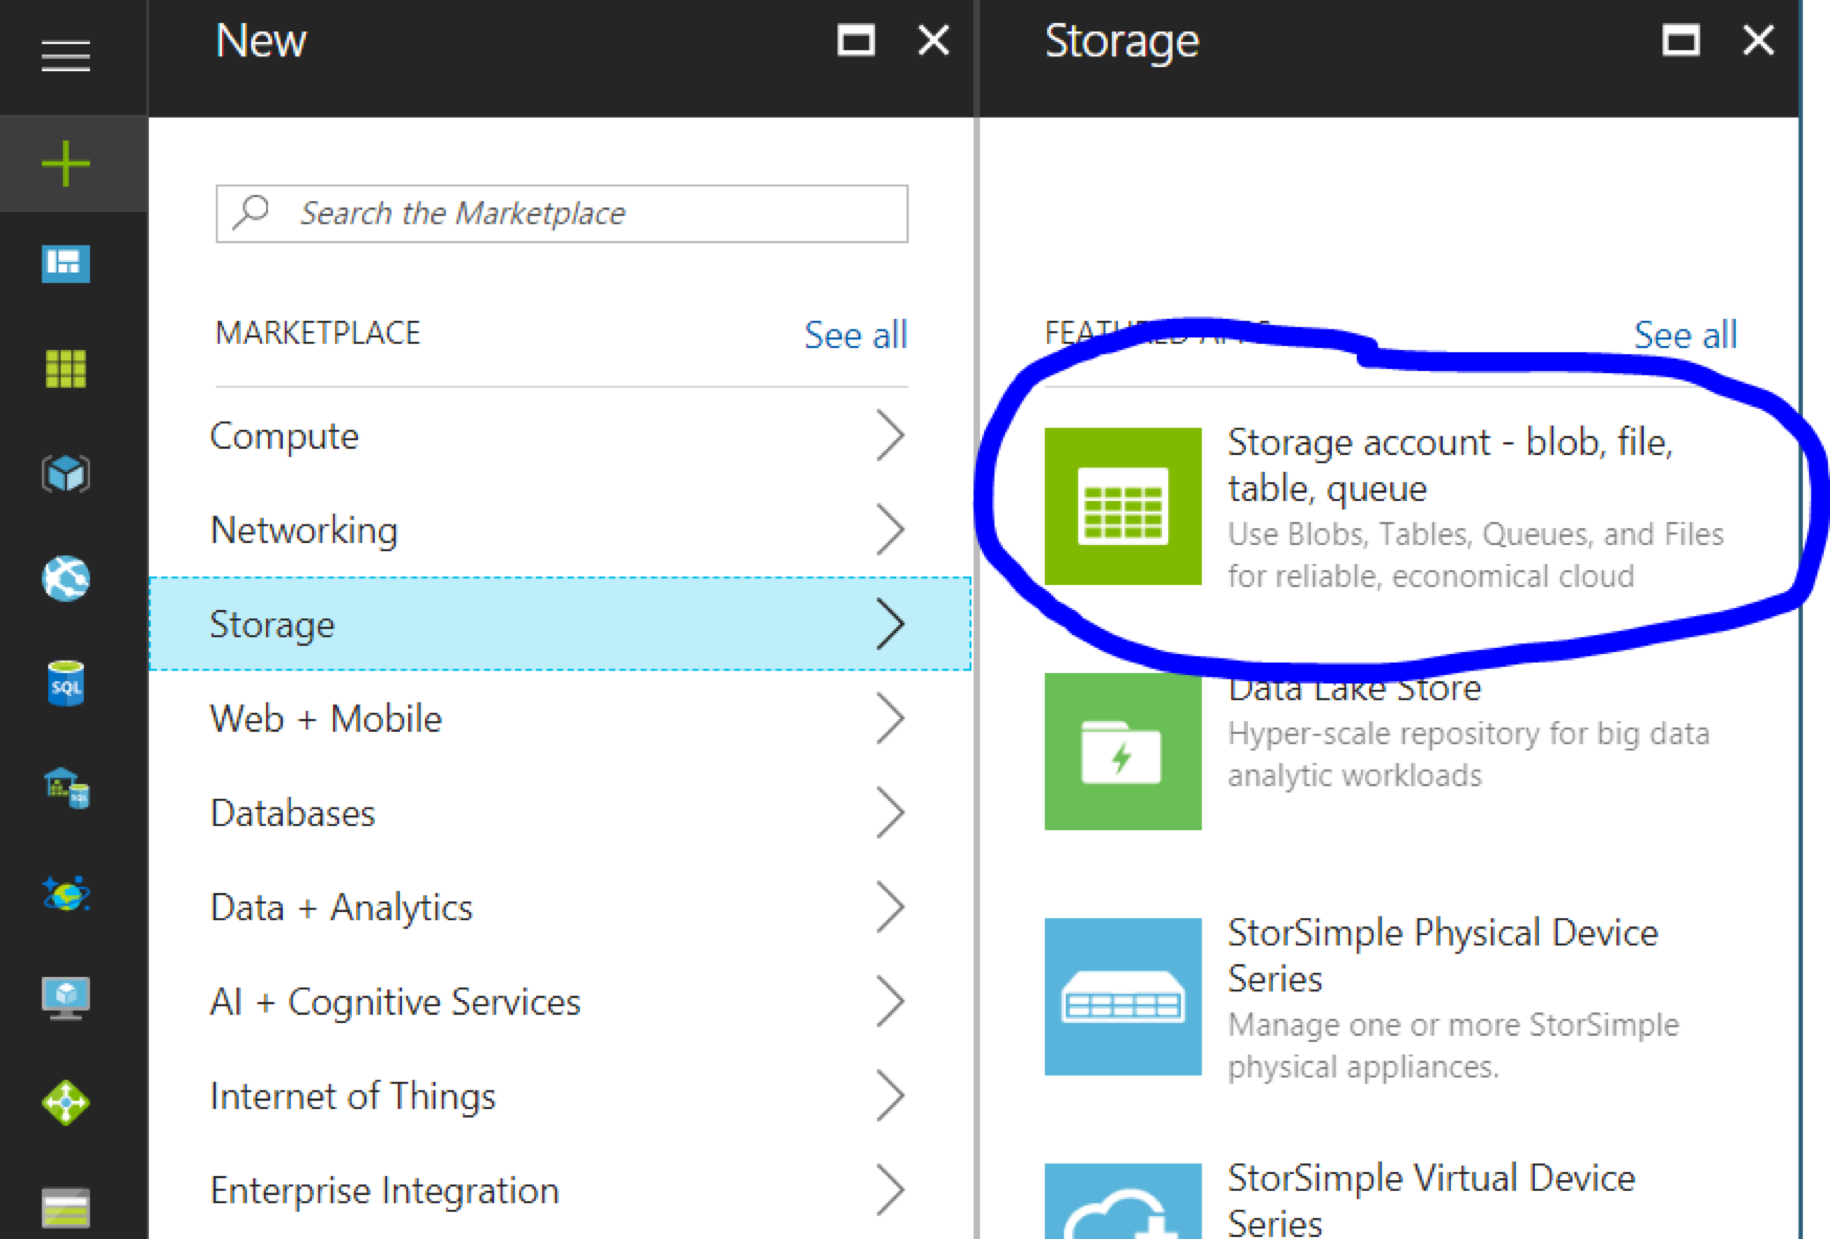The image size is (1830, 1239).
Task: Expand the Enterprise Integration chevron
Action: (x=890, y=1190)
